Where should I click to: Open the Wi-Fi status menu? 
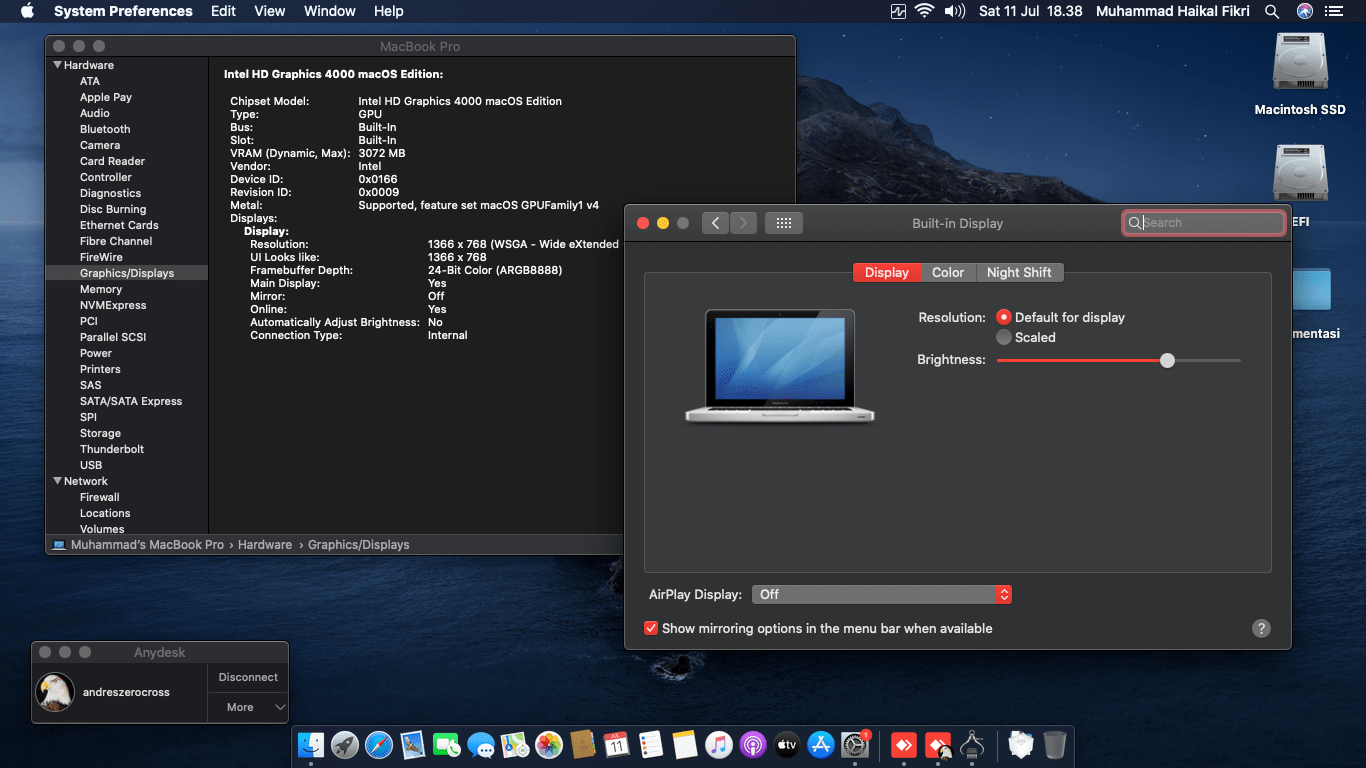point(924,11)
